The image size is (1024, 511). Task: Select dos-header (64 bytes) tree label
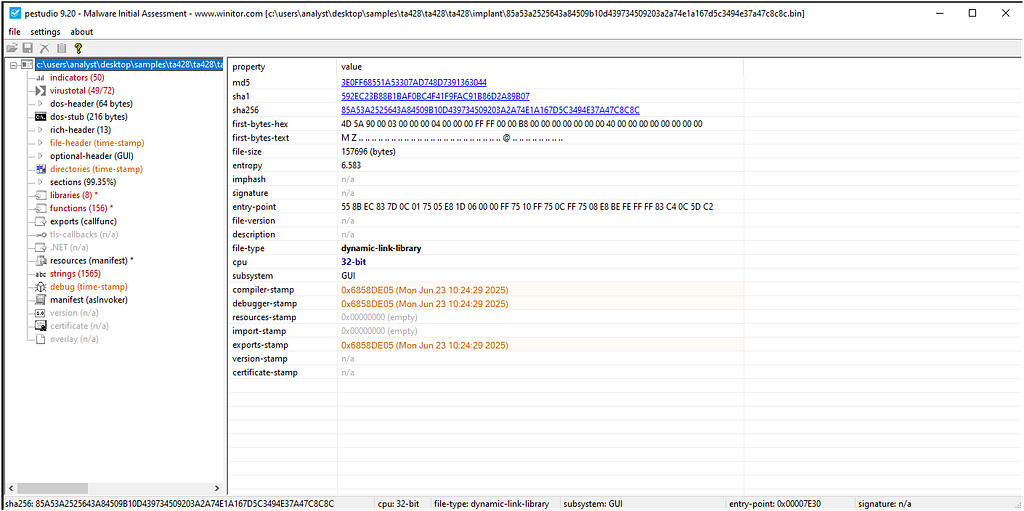tap(91, 104)
